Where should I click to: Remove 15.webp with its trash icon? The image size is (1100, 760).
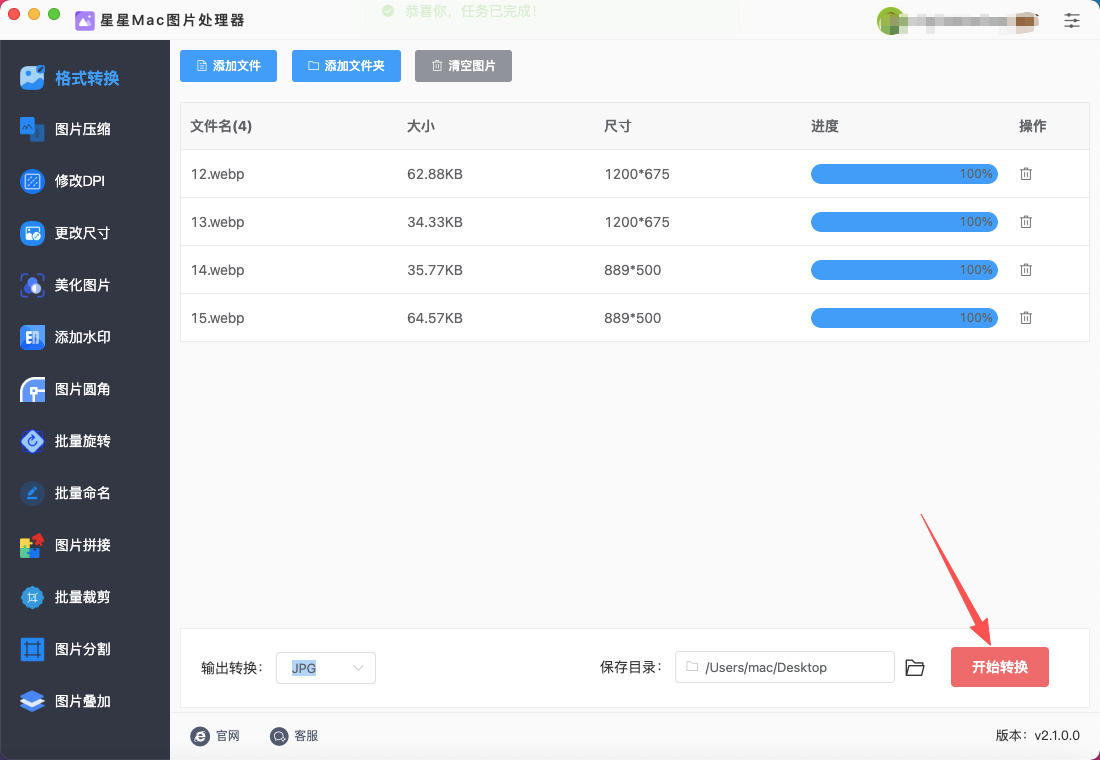[x=1025, y=318]
